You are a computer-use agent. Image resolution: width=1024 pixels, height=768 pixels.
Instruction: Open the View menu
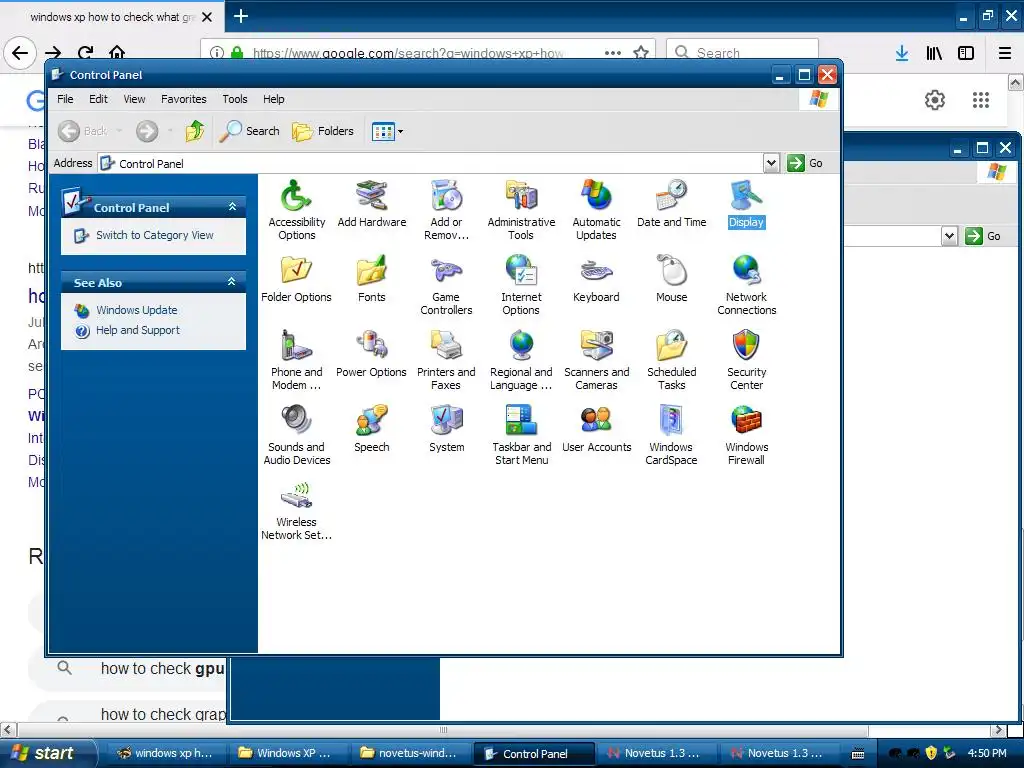point(135,99)
